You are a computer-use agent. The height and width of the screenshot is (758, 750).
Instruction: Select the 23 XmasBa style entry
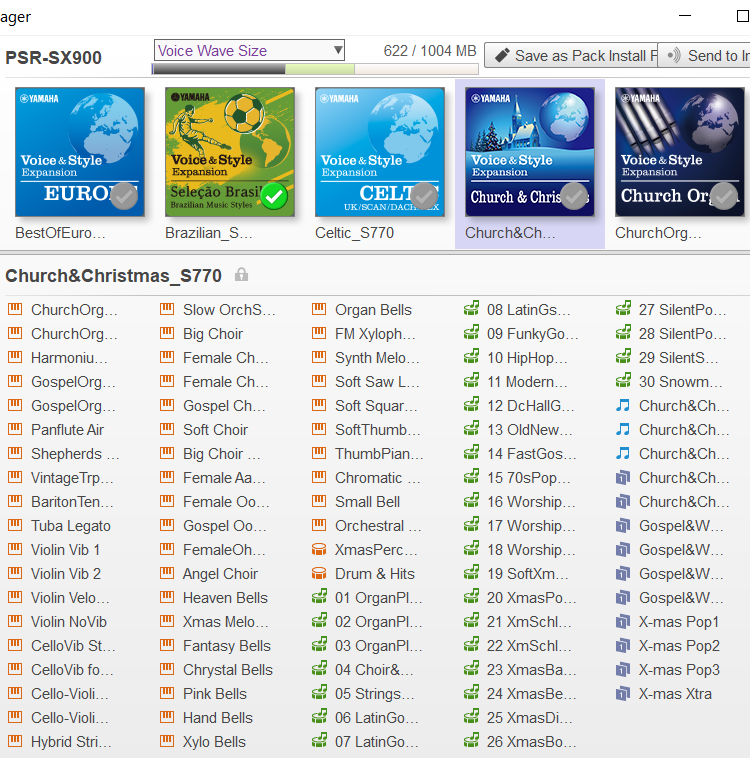[521, 670]
